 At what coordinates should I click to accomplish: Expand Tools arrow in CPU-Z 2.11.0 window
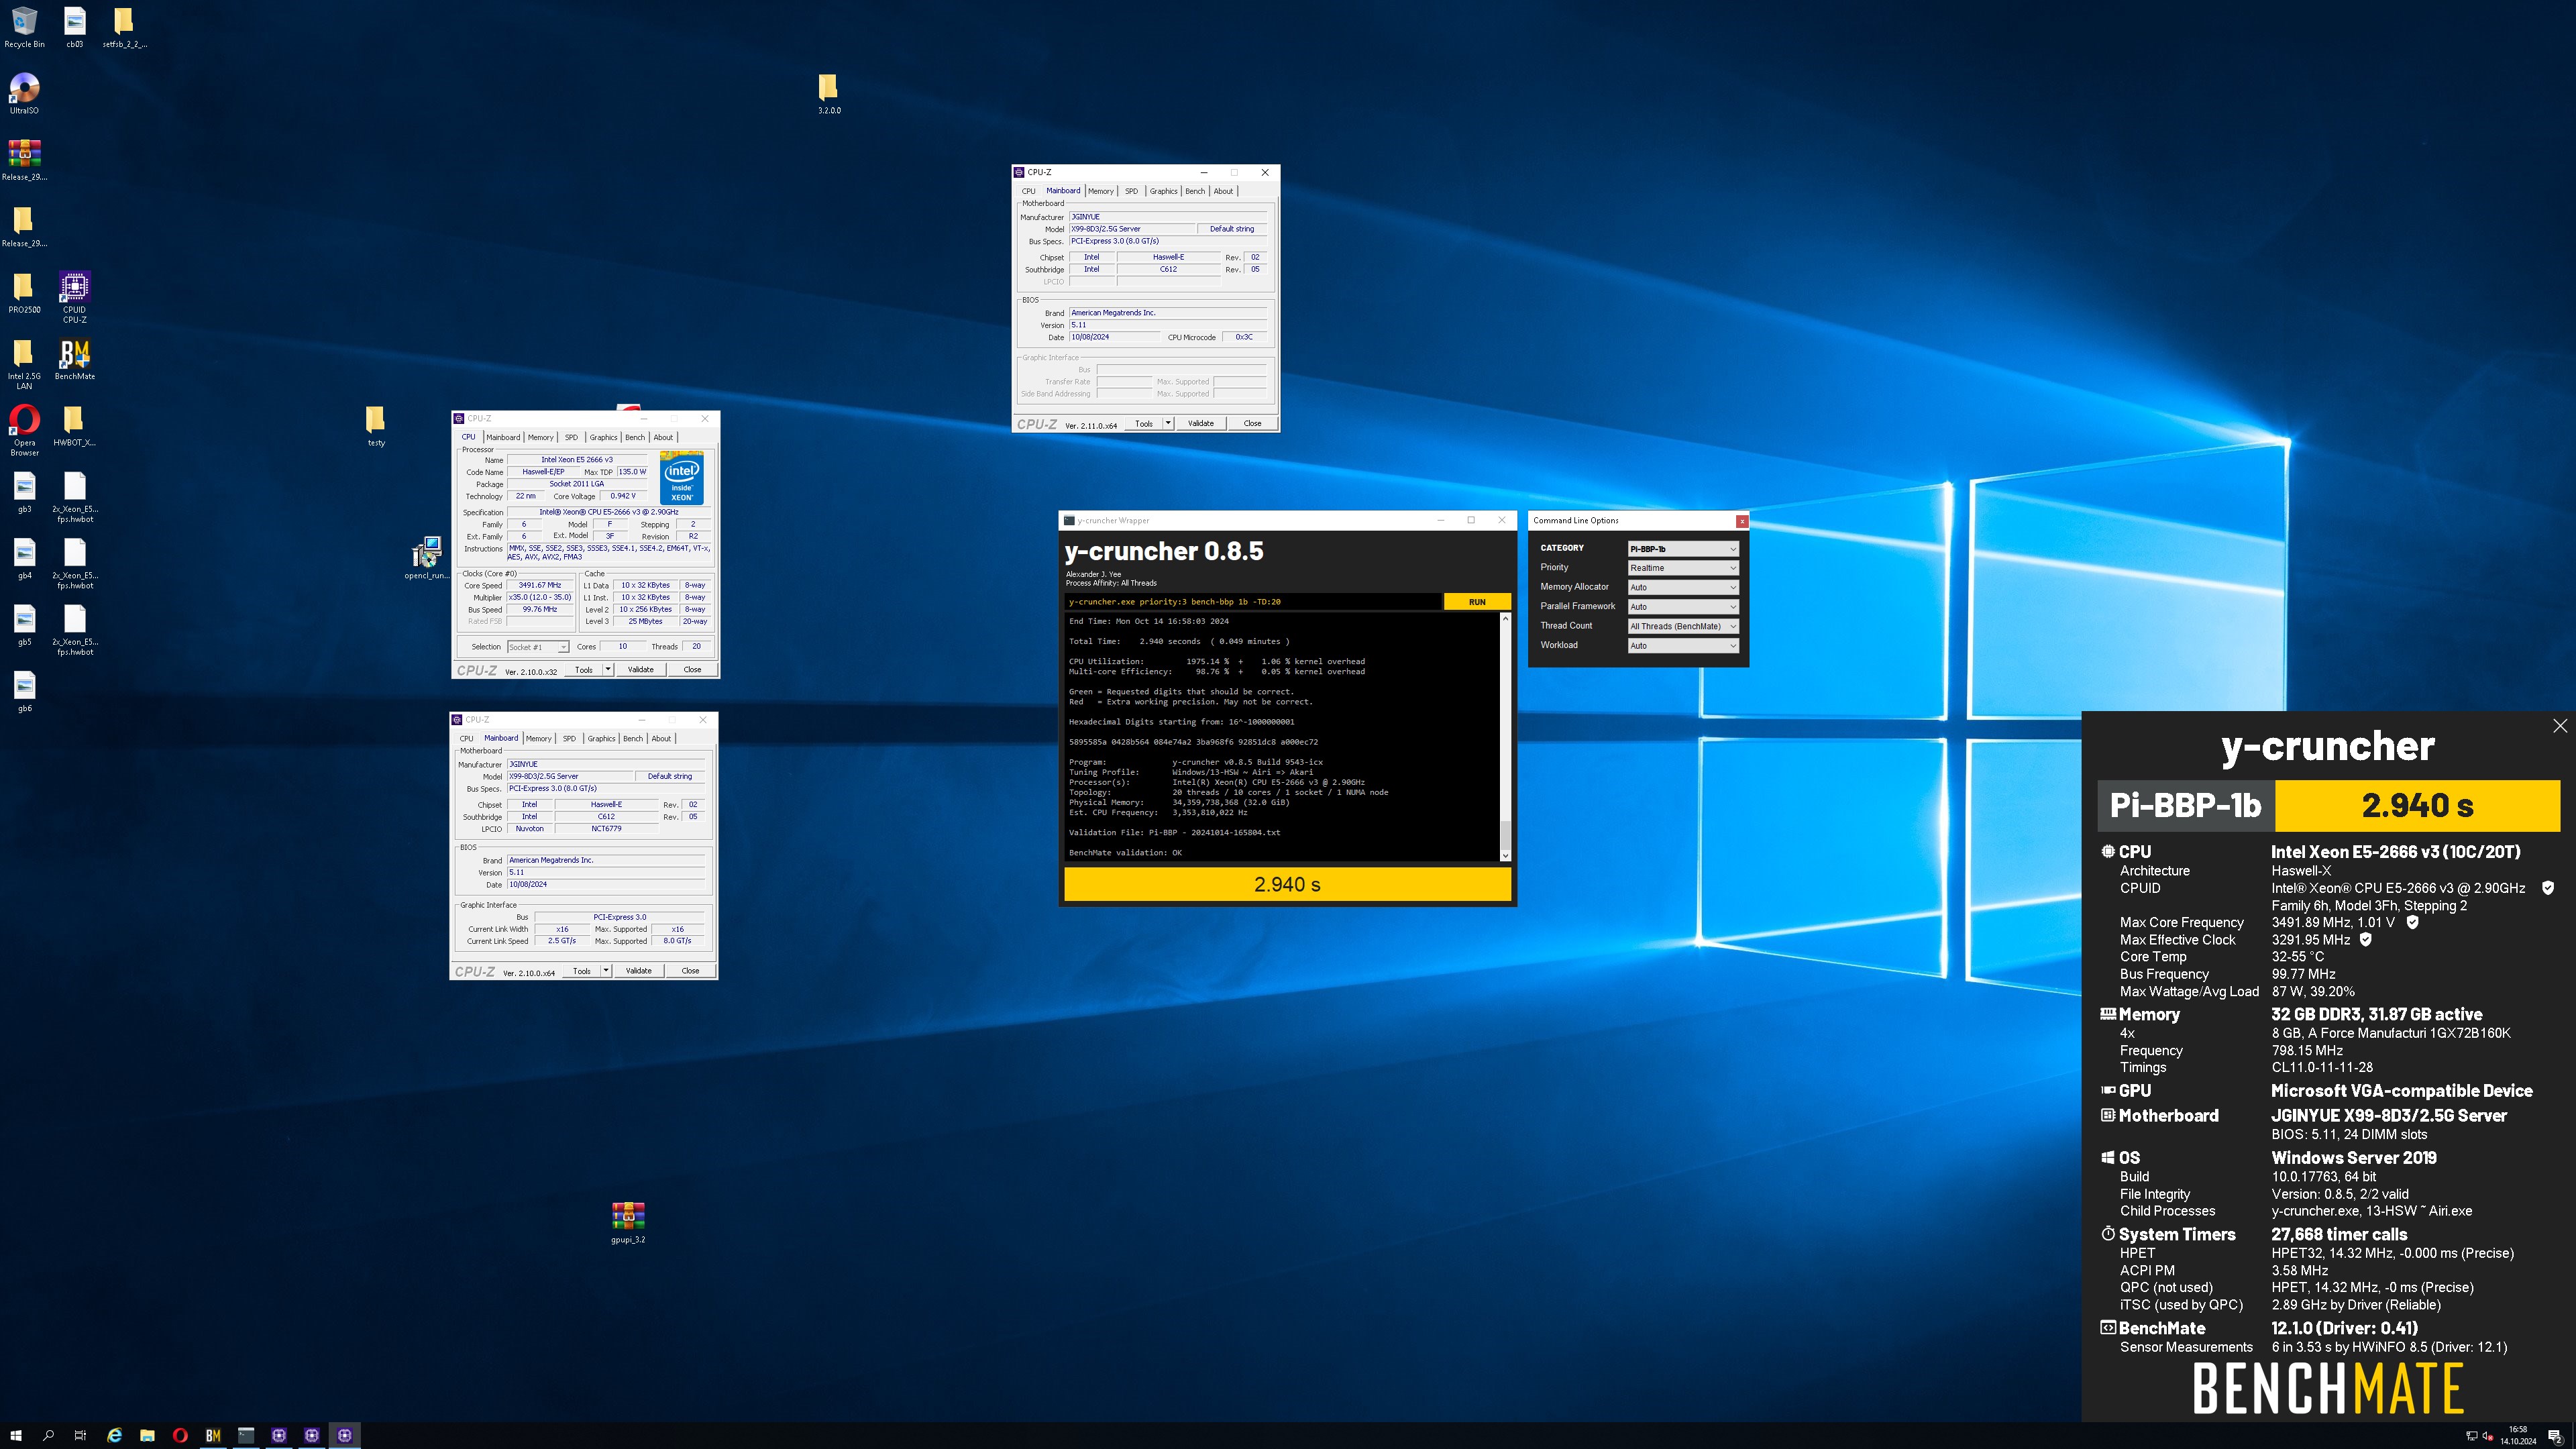pyautogui.click(x=1168, y=423)
